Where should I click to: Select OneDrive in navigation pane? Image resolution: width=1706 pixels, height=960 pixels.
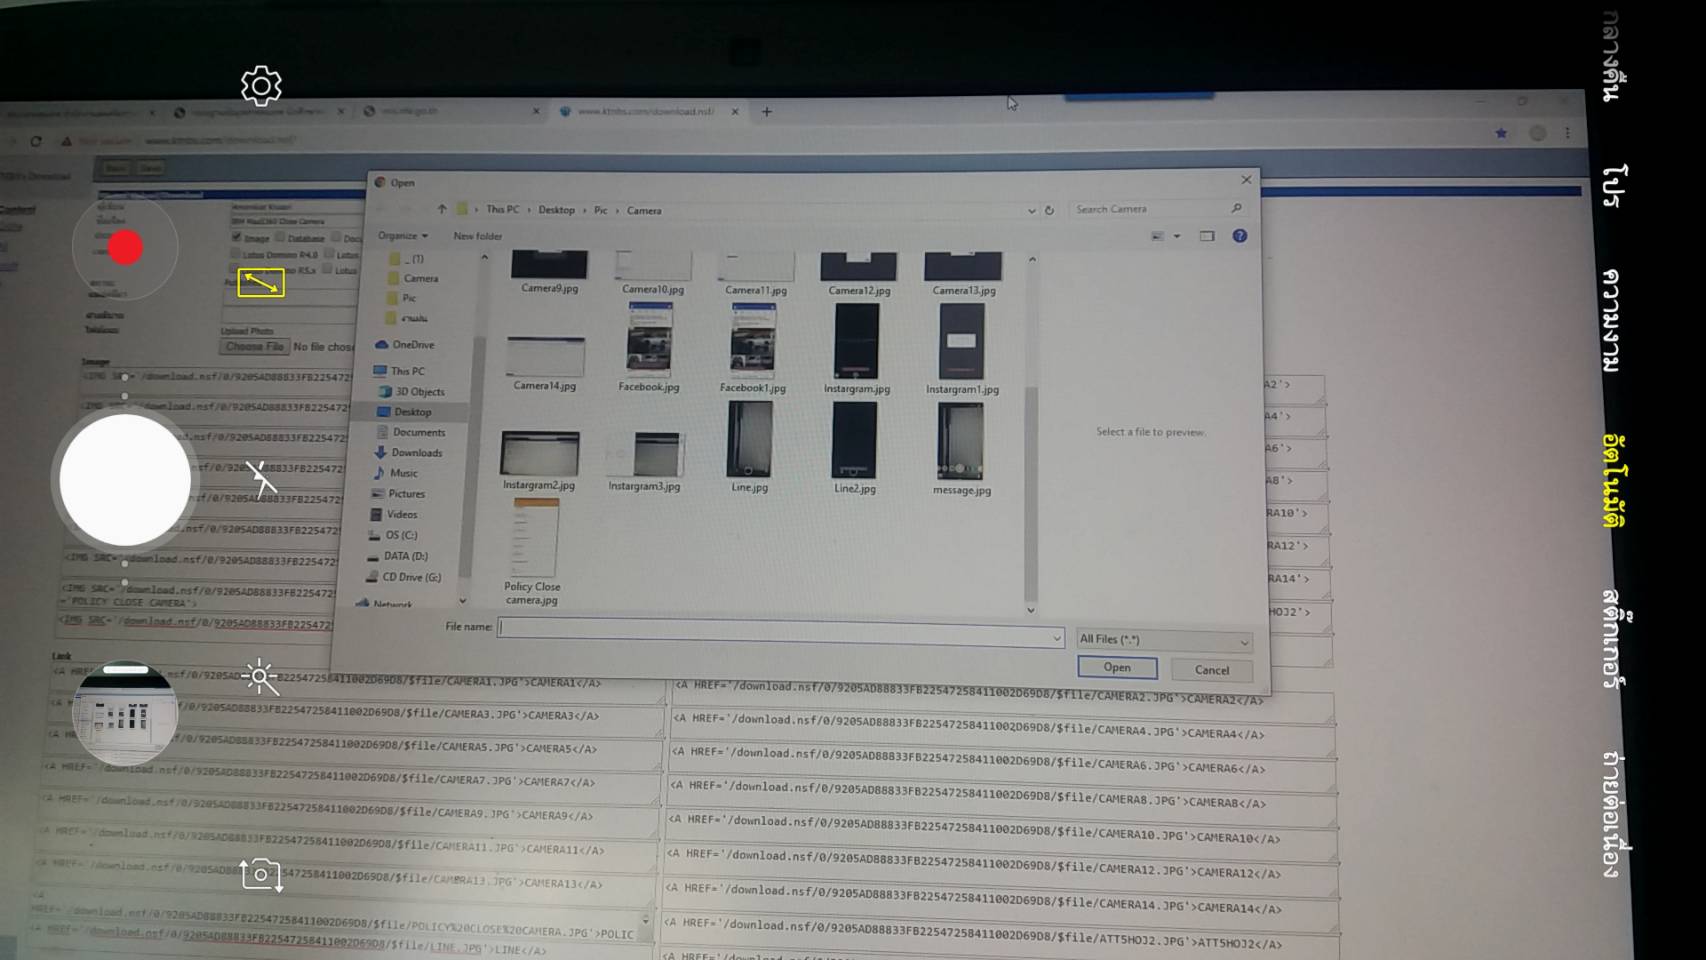(x=405, y=345)
